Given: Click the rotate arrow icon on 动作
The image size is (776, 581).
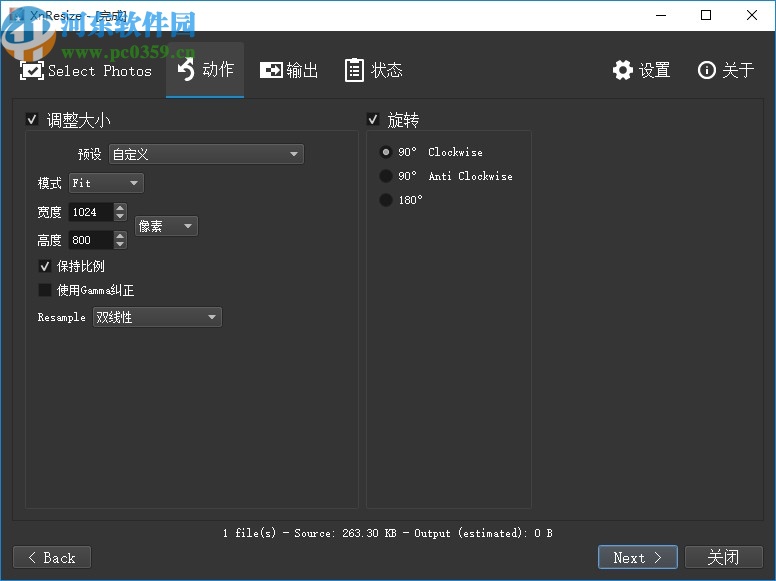Looking at the screenshot, I should [x=186, y=69].
